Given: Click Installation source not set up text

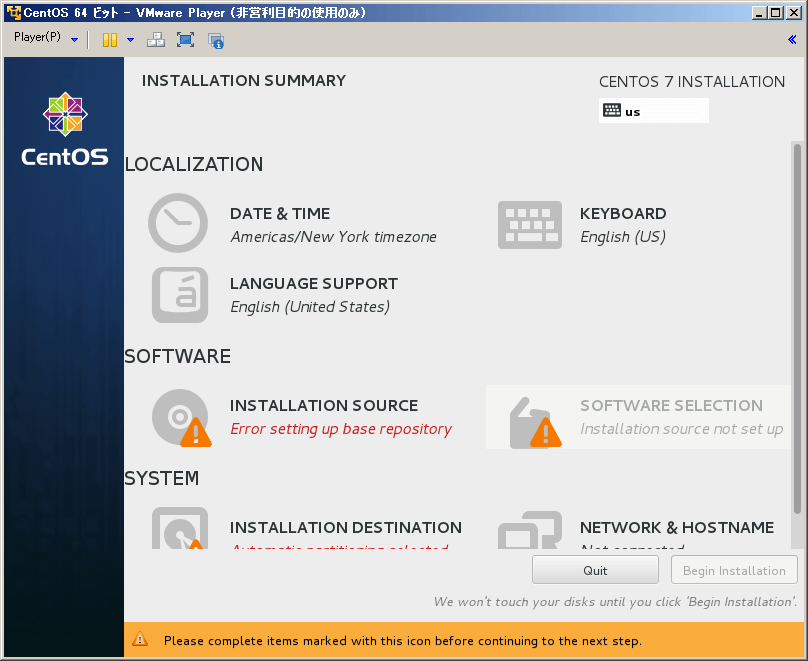Looking at the screenshot, I should pos(682,429).
